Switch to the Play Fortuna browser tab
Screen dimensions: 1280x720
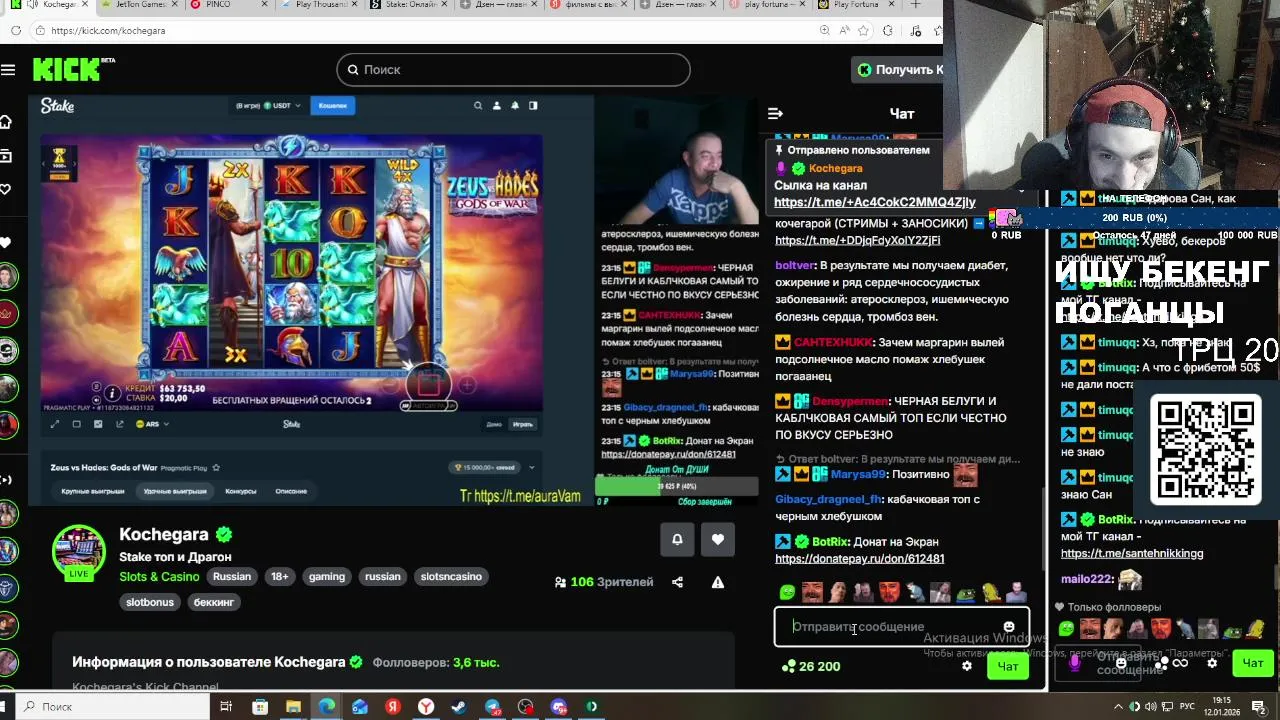[850, 5]
